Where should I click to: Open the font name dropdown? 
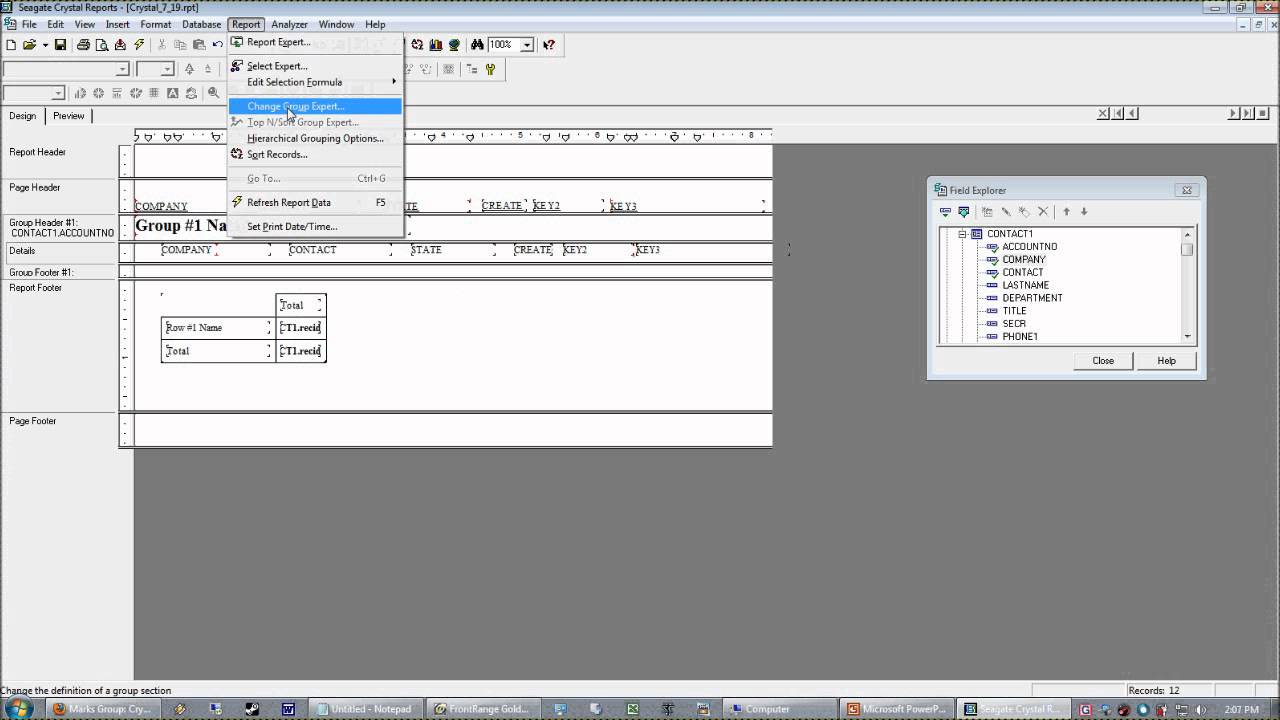click(x=123, y=69)
